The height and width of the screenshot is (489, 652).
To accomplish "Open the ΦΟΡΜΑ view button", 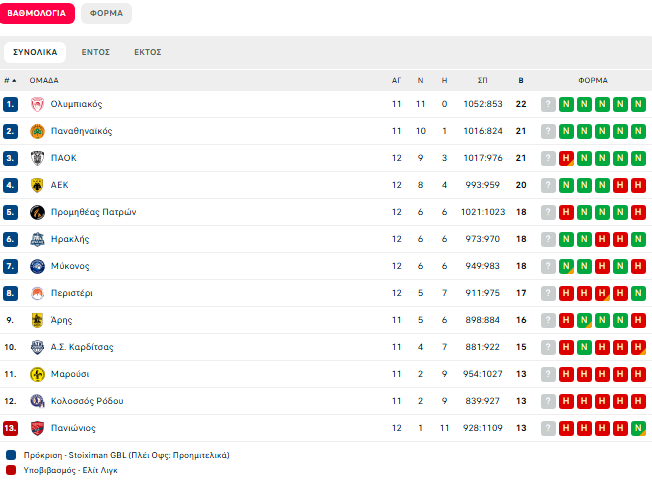I will point(106,14).
